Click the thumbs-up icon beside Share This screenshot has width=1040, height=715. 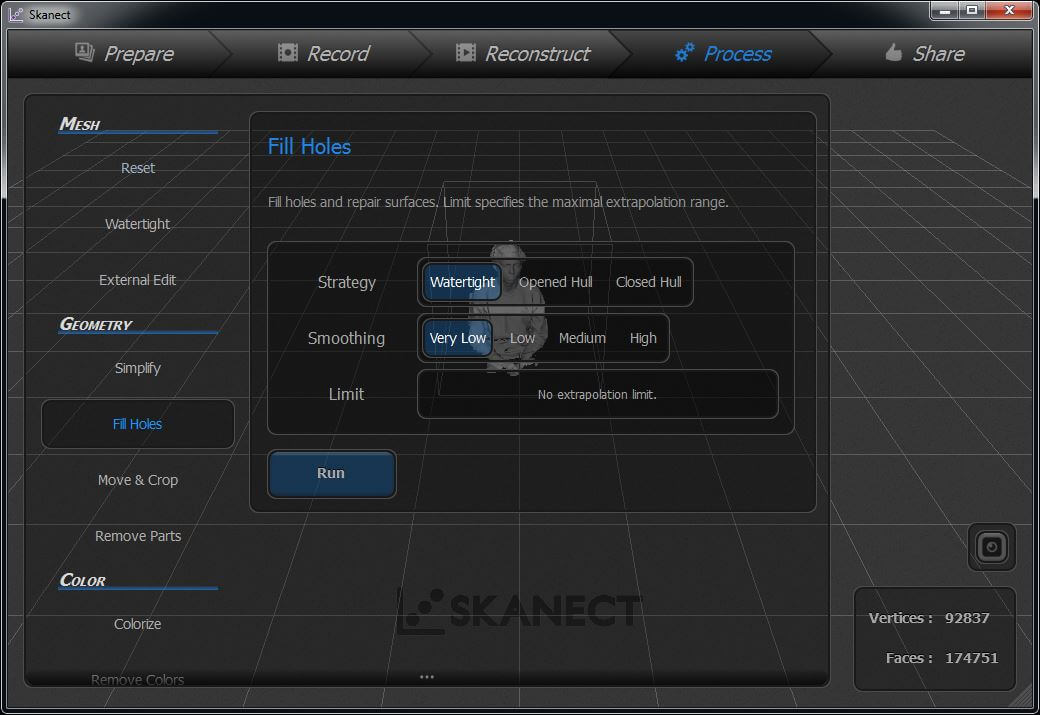coord(893,52)
